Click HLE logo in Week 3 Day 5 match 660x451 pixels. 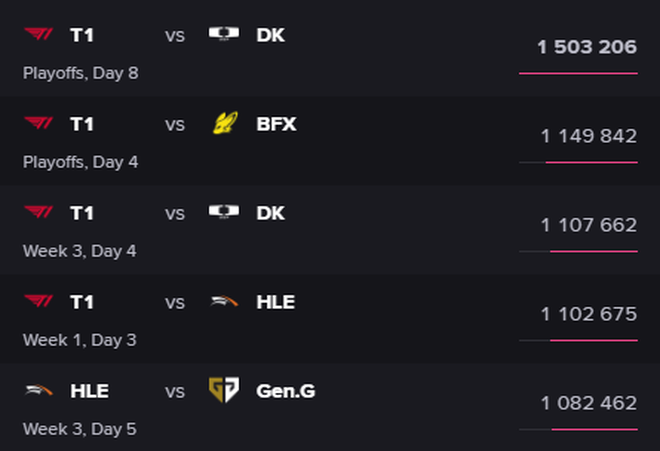tap(39, 390)
